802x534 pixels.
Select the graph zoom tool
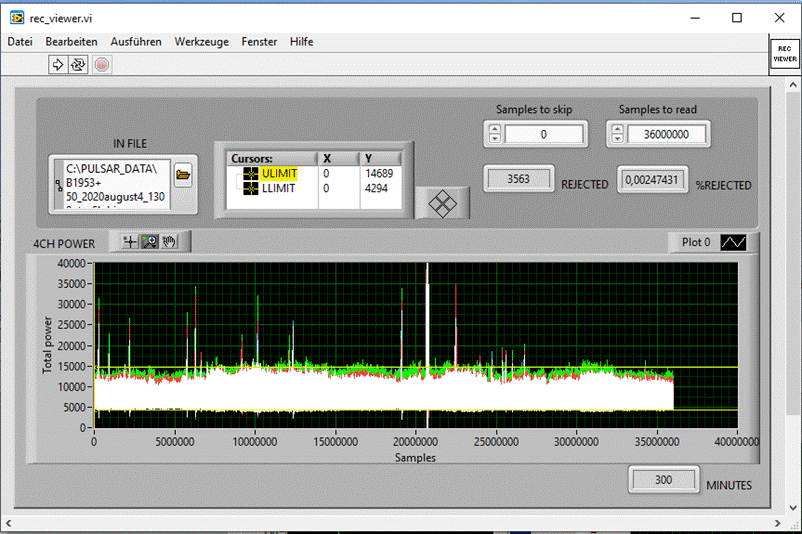tap(149, 242)
